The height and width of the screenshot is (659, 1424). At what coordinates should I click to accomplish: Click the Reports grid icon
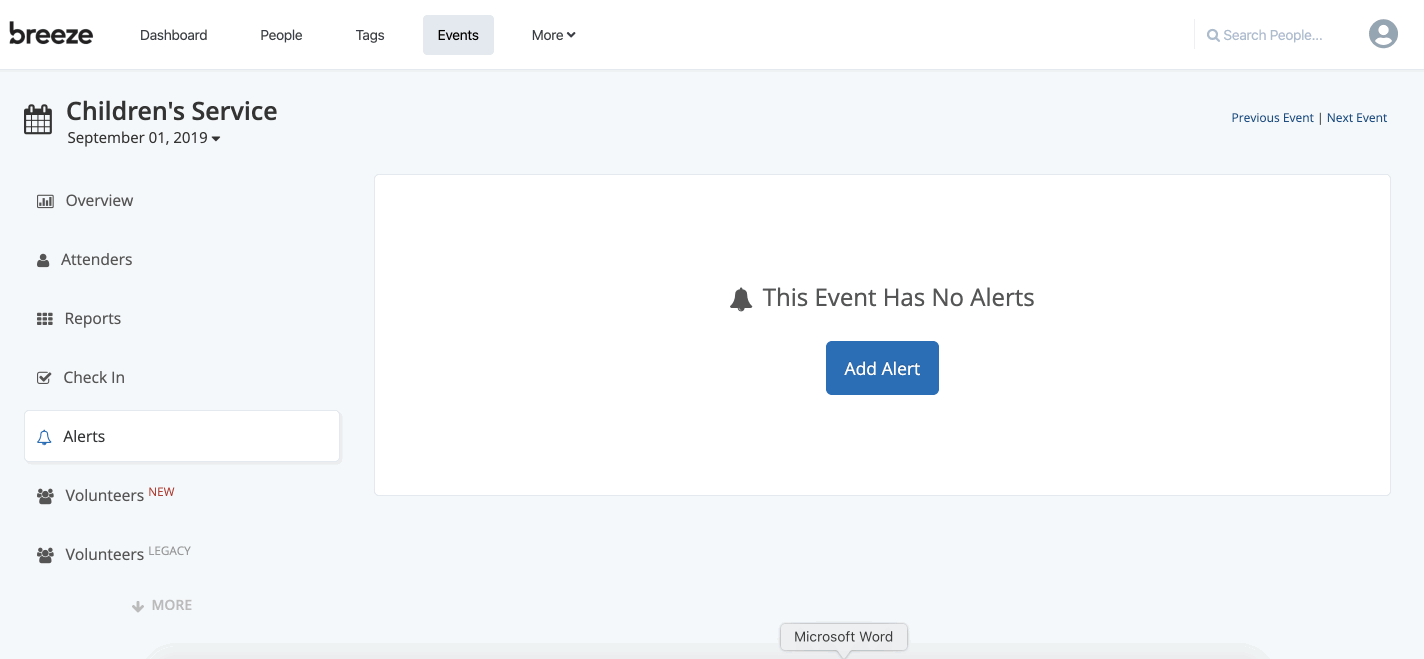tap(44, 318)
